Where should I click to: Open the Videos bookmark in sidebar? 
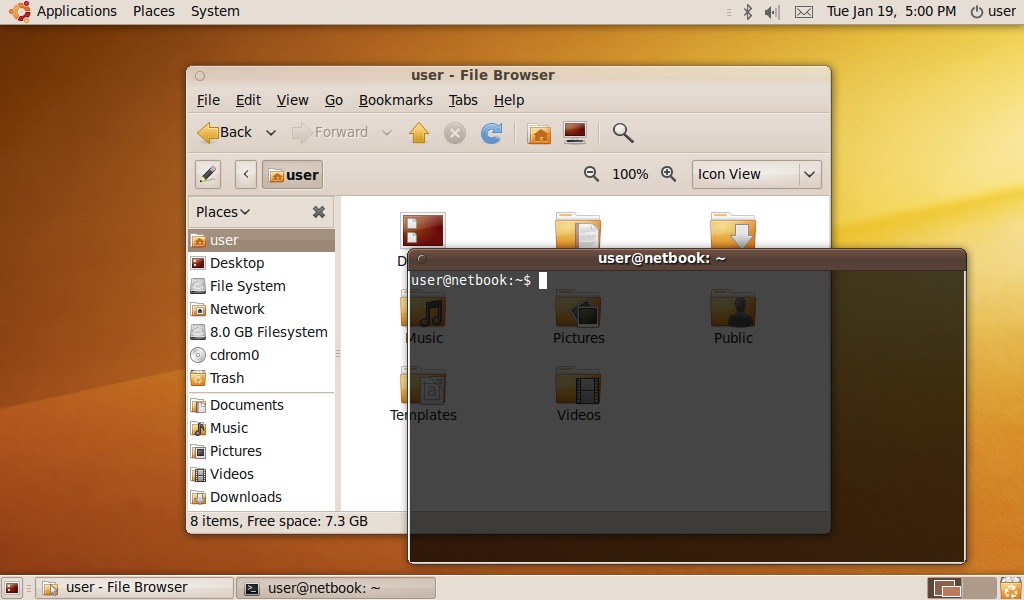click(261, 474)
